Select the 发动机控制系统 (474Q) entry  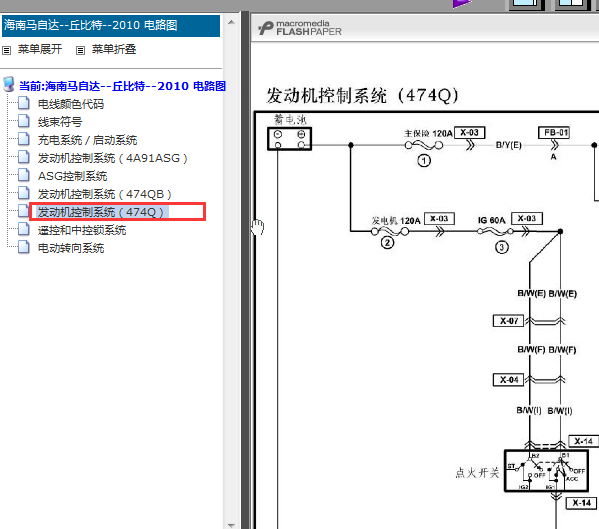pyautogui.click(x=100, y=212)
